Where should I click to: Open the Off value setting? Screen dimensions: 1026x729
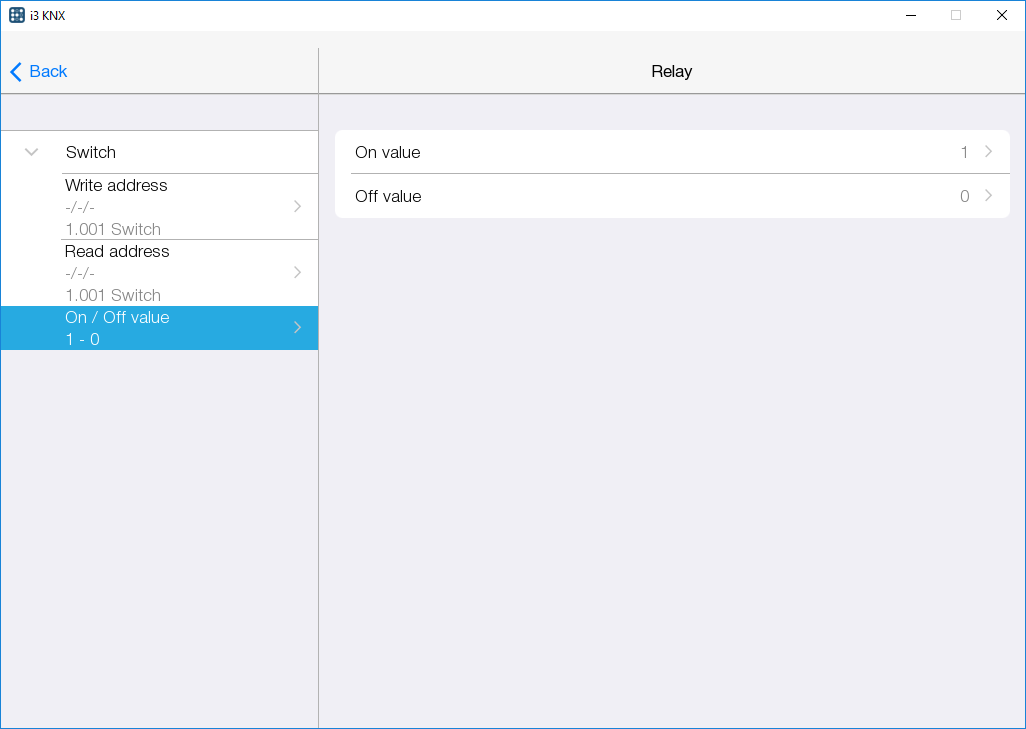(600, 196)
